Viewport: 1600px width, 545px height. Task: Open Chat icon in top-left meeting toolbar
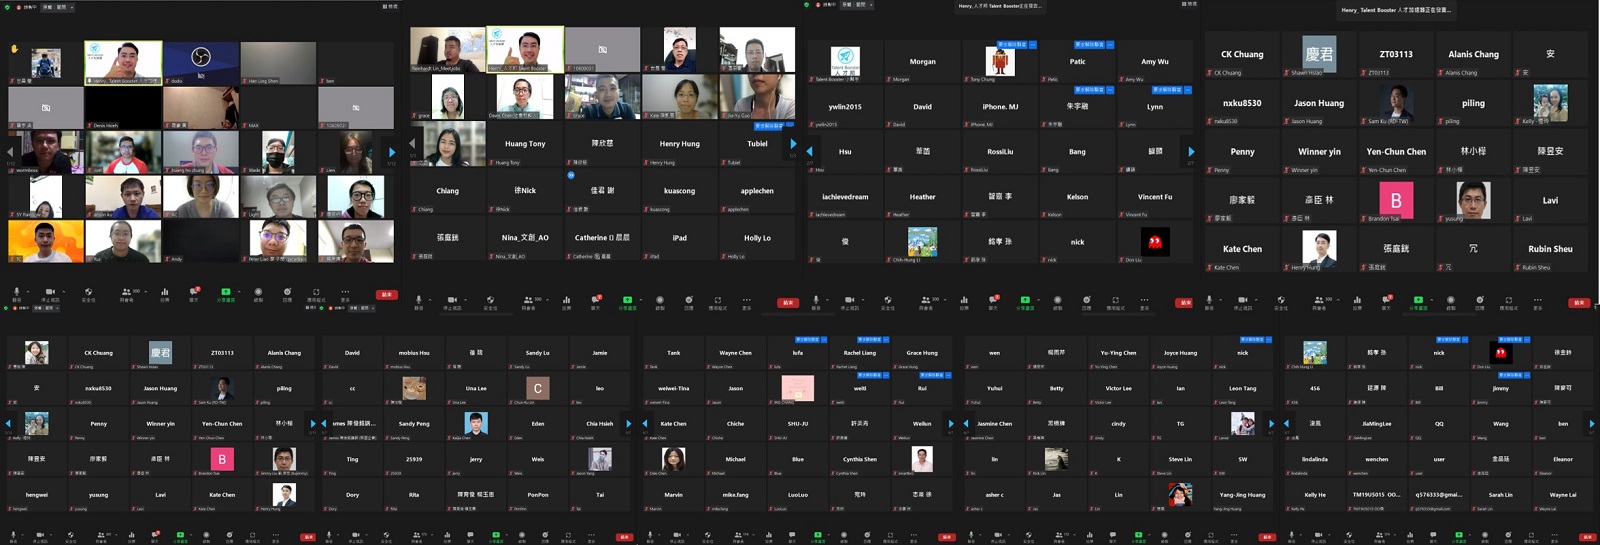pyautogui.click(x=194, y=292)
